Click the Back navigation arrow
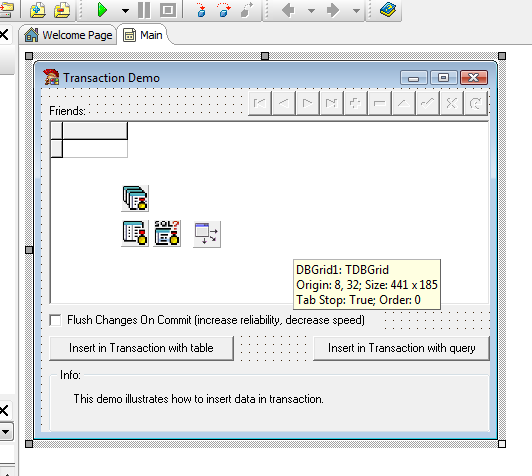Viewport: 532px width, 476px height. [288, 10]
